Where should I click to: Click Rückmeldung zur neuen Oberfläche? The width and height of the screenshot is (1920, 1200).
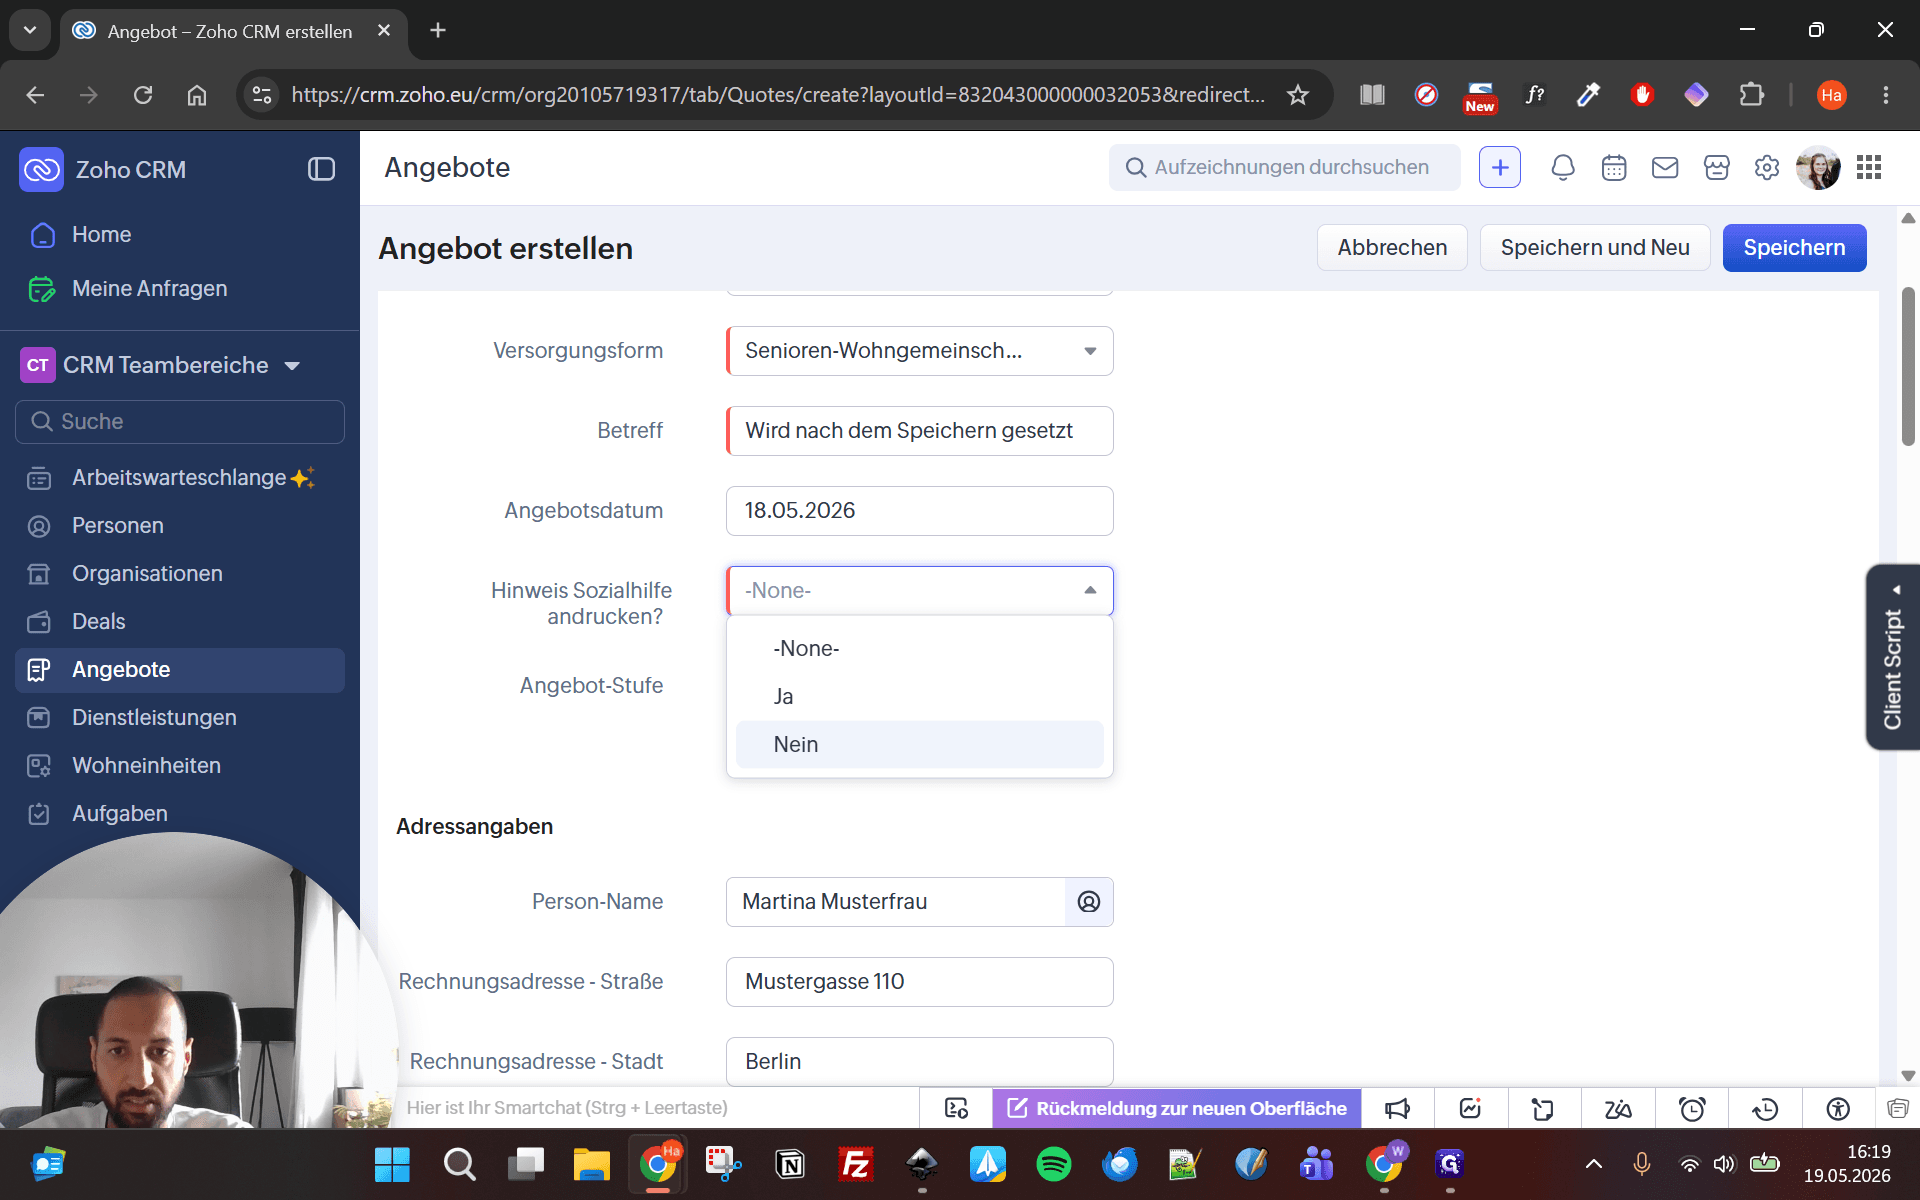(1177, 1108)
